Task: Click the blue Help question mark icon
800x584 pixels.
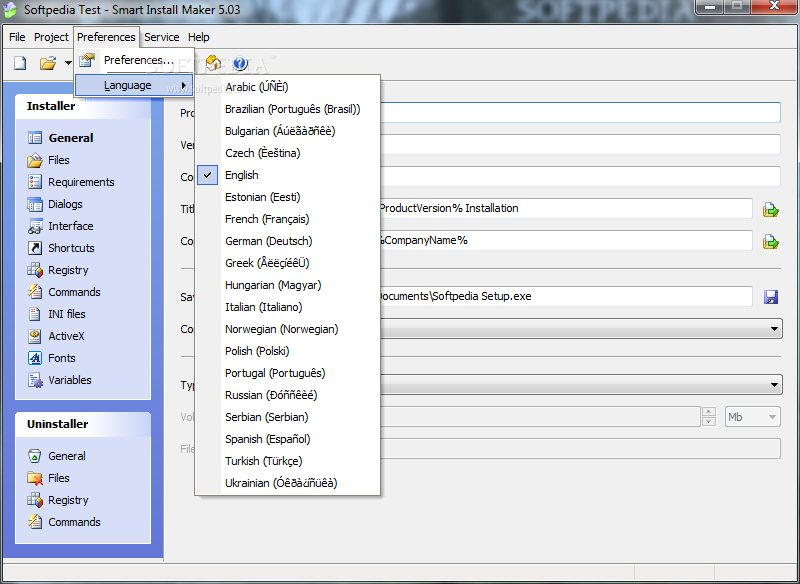Action: point(240,63)
